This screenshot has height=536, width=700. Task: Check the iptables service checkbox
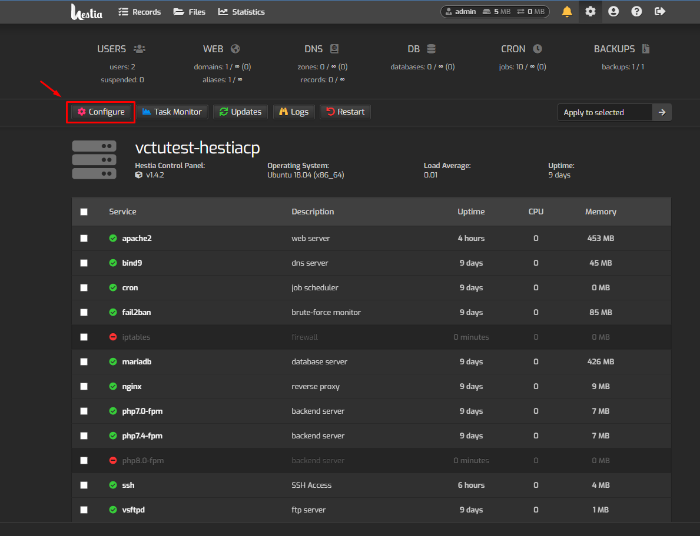[84, 337]
